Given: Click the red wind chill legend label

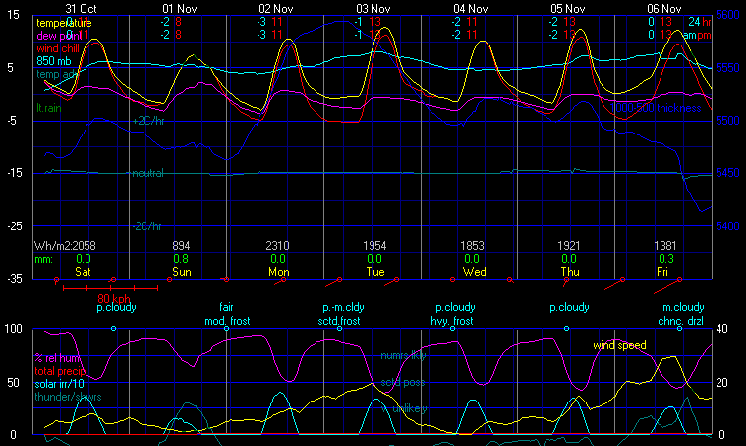Looking at the screenshot, I should coord(58,48).
